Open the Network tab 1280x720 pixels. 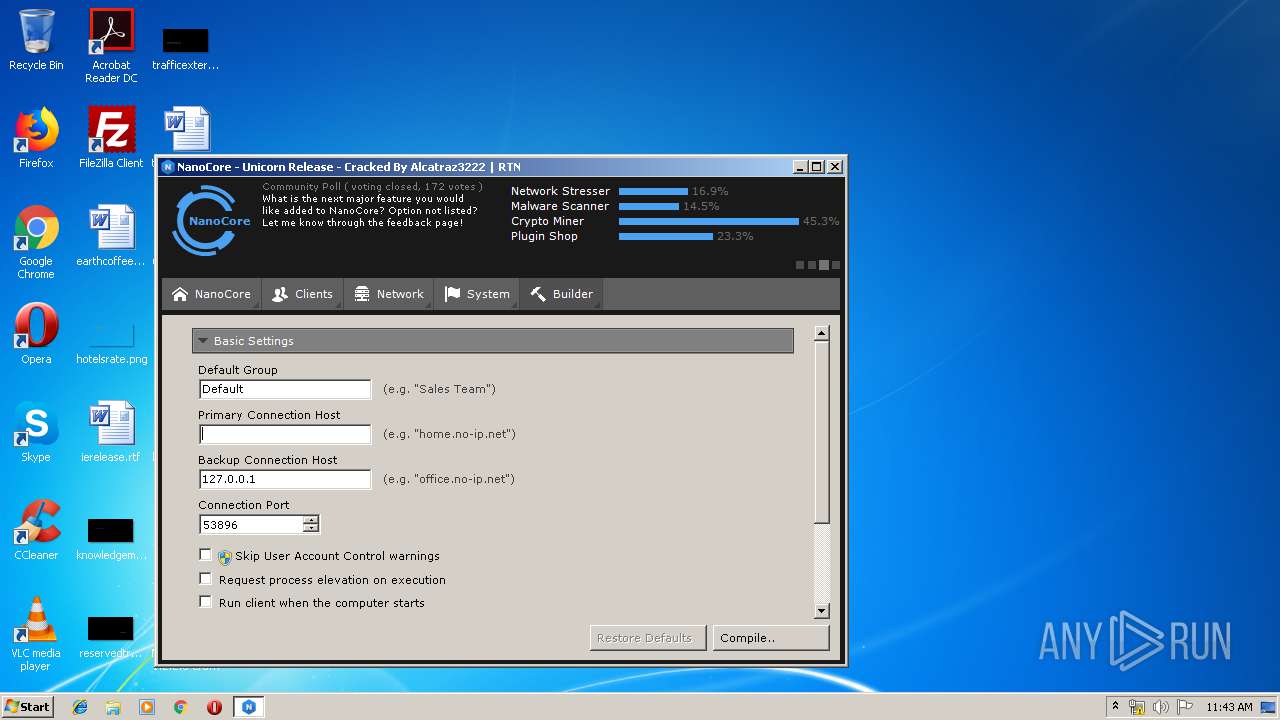click(389, 294)
